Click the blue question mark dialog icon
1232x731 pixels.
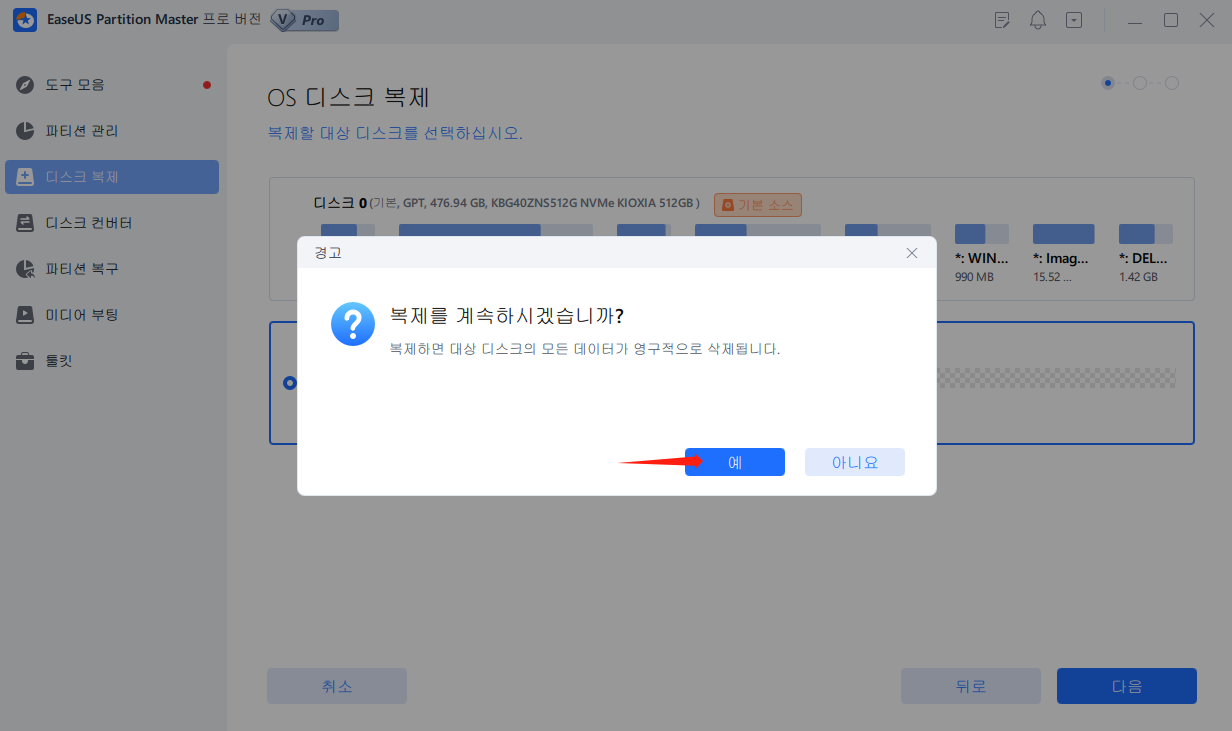pyautogui.click(x=353, y=325)
